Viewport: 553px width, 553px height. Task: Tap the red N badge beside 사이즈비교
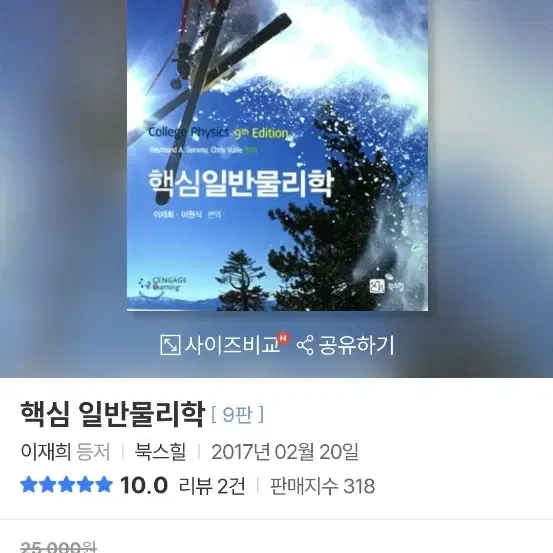tap(284, 338)
